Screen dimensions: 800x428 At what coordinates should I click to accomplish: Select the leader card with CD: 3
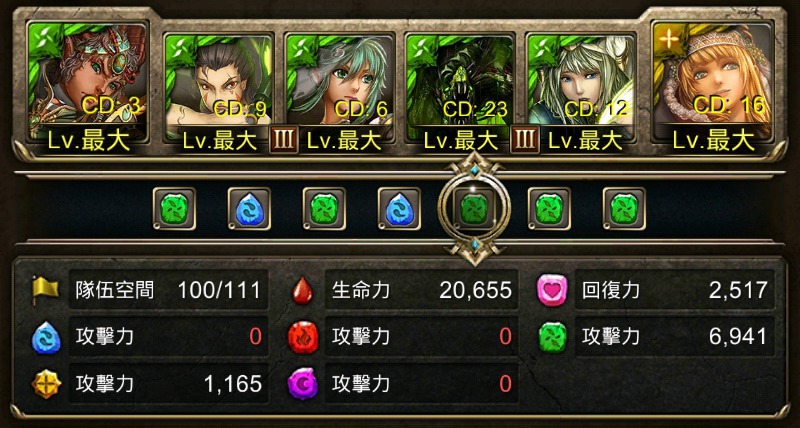coord(88,88)
